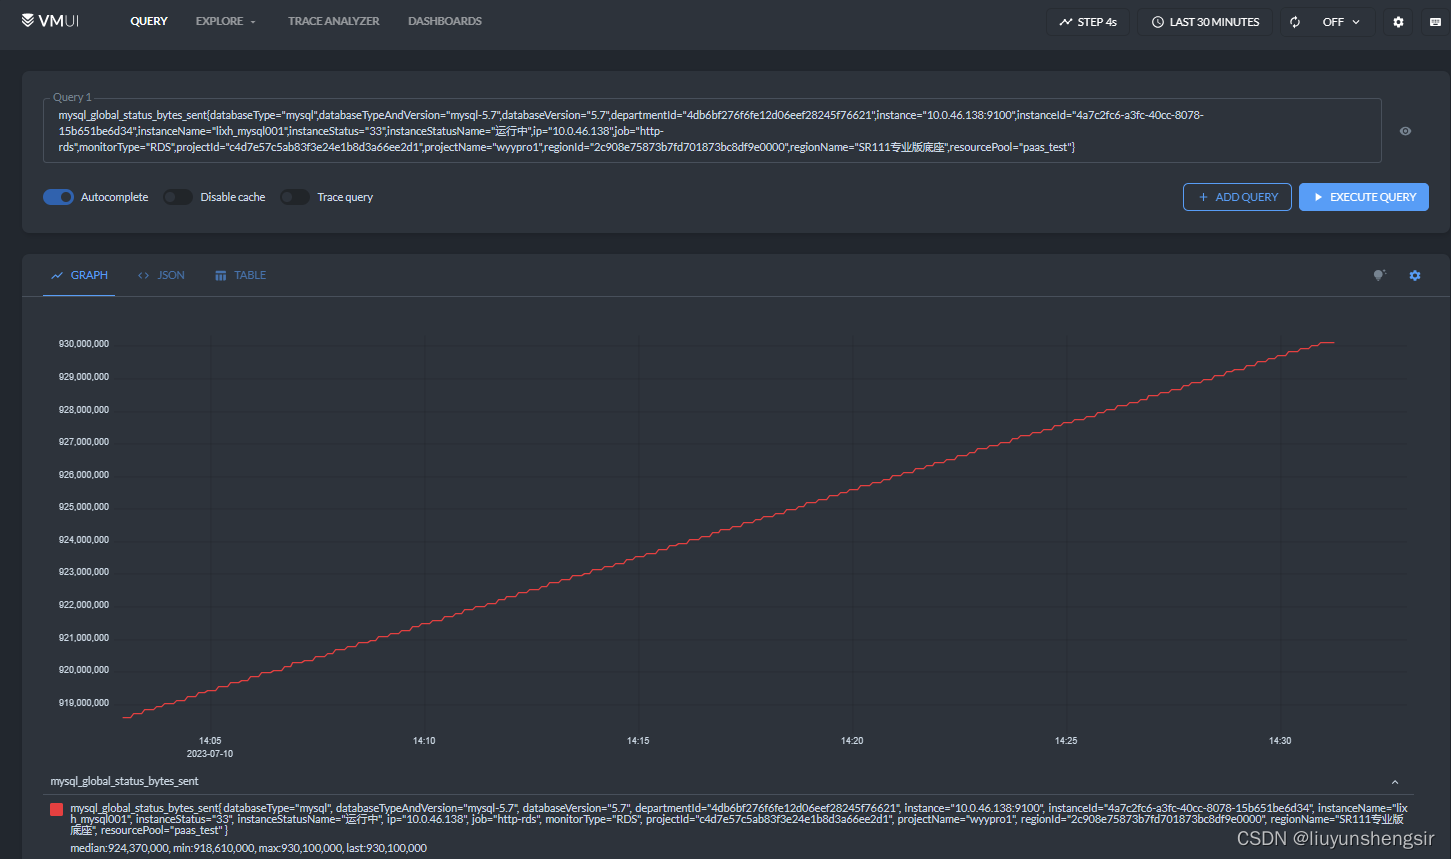The height and width of the screenshot is (859, 1451).
Task: Click the ADD QUERY button
Action: [x=1237, y=197]
